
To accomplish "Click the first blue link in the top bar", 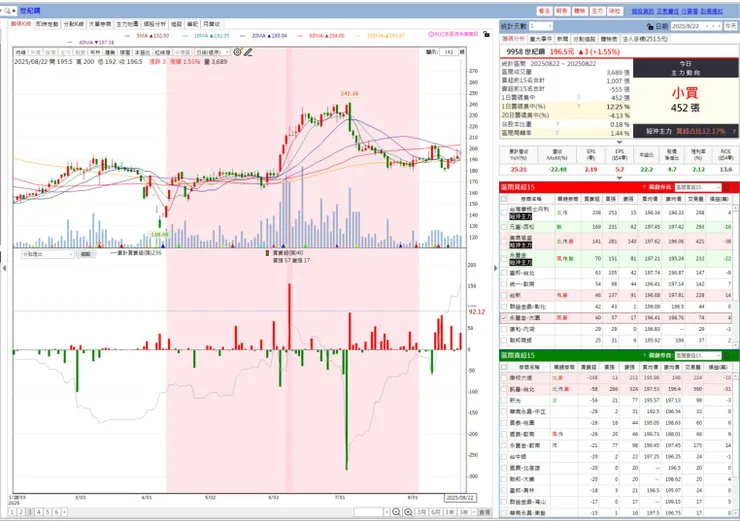I will [x=643, y=11].
